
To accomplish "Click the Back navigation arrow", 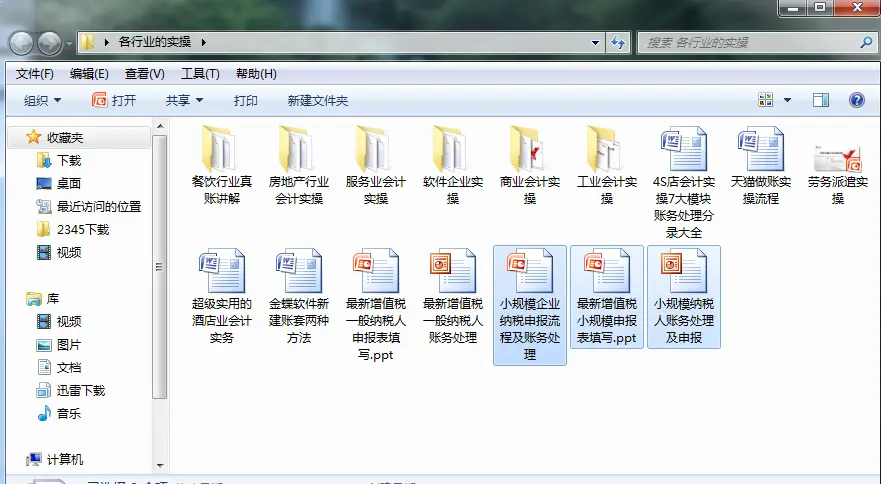I will [x=21, y=43].
